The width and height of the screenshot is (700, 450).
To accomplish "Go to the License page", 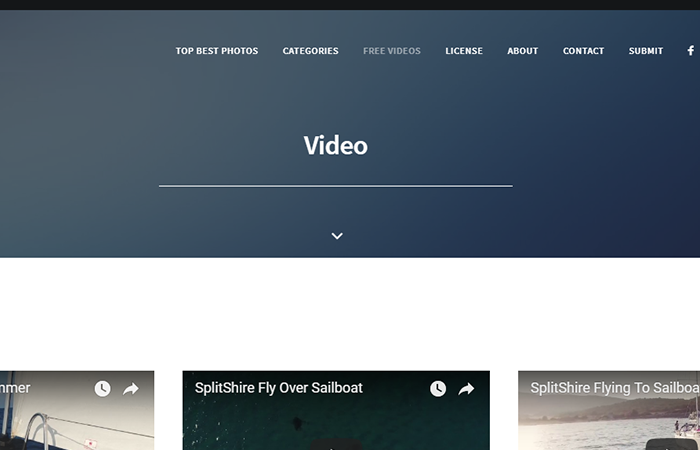I will click(464, 51).
